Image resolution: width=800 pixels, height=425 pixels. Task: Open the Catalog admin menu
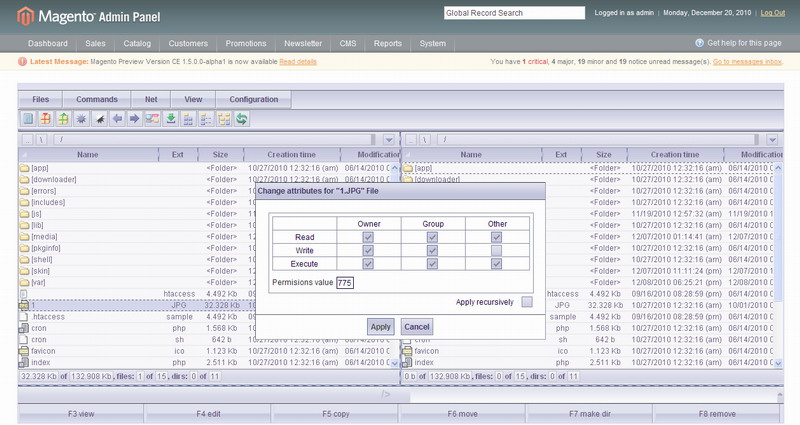pos(137,43)
